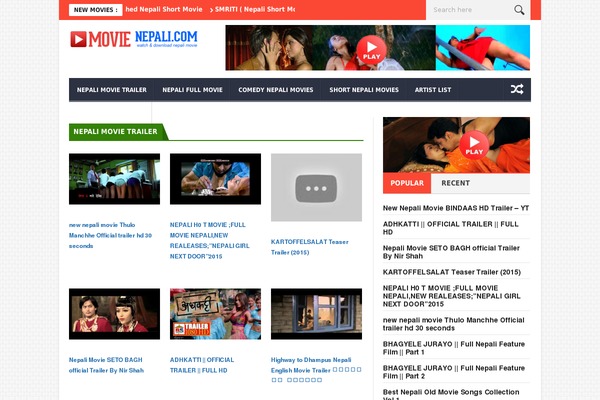Open the Nepali Movie Trailer section heading
Viewport: 600px width, 400px height.
116,132
